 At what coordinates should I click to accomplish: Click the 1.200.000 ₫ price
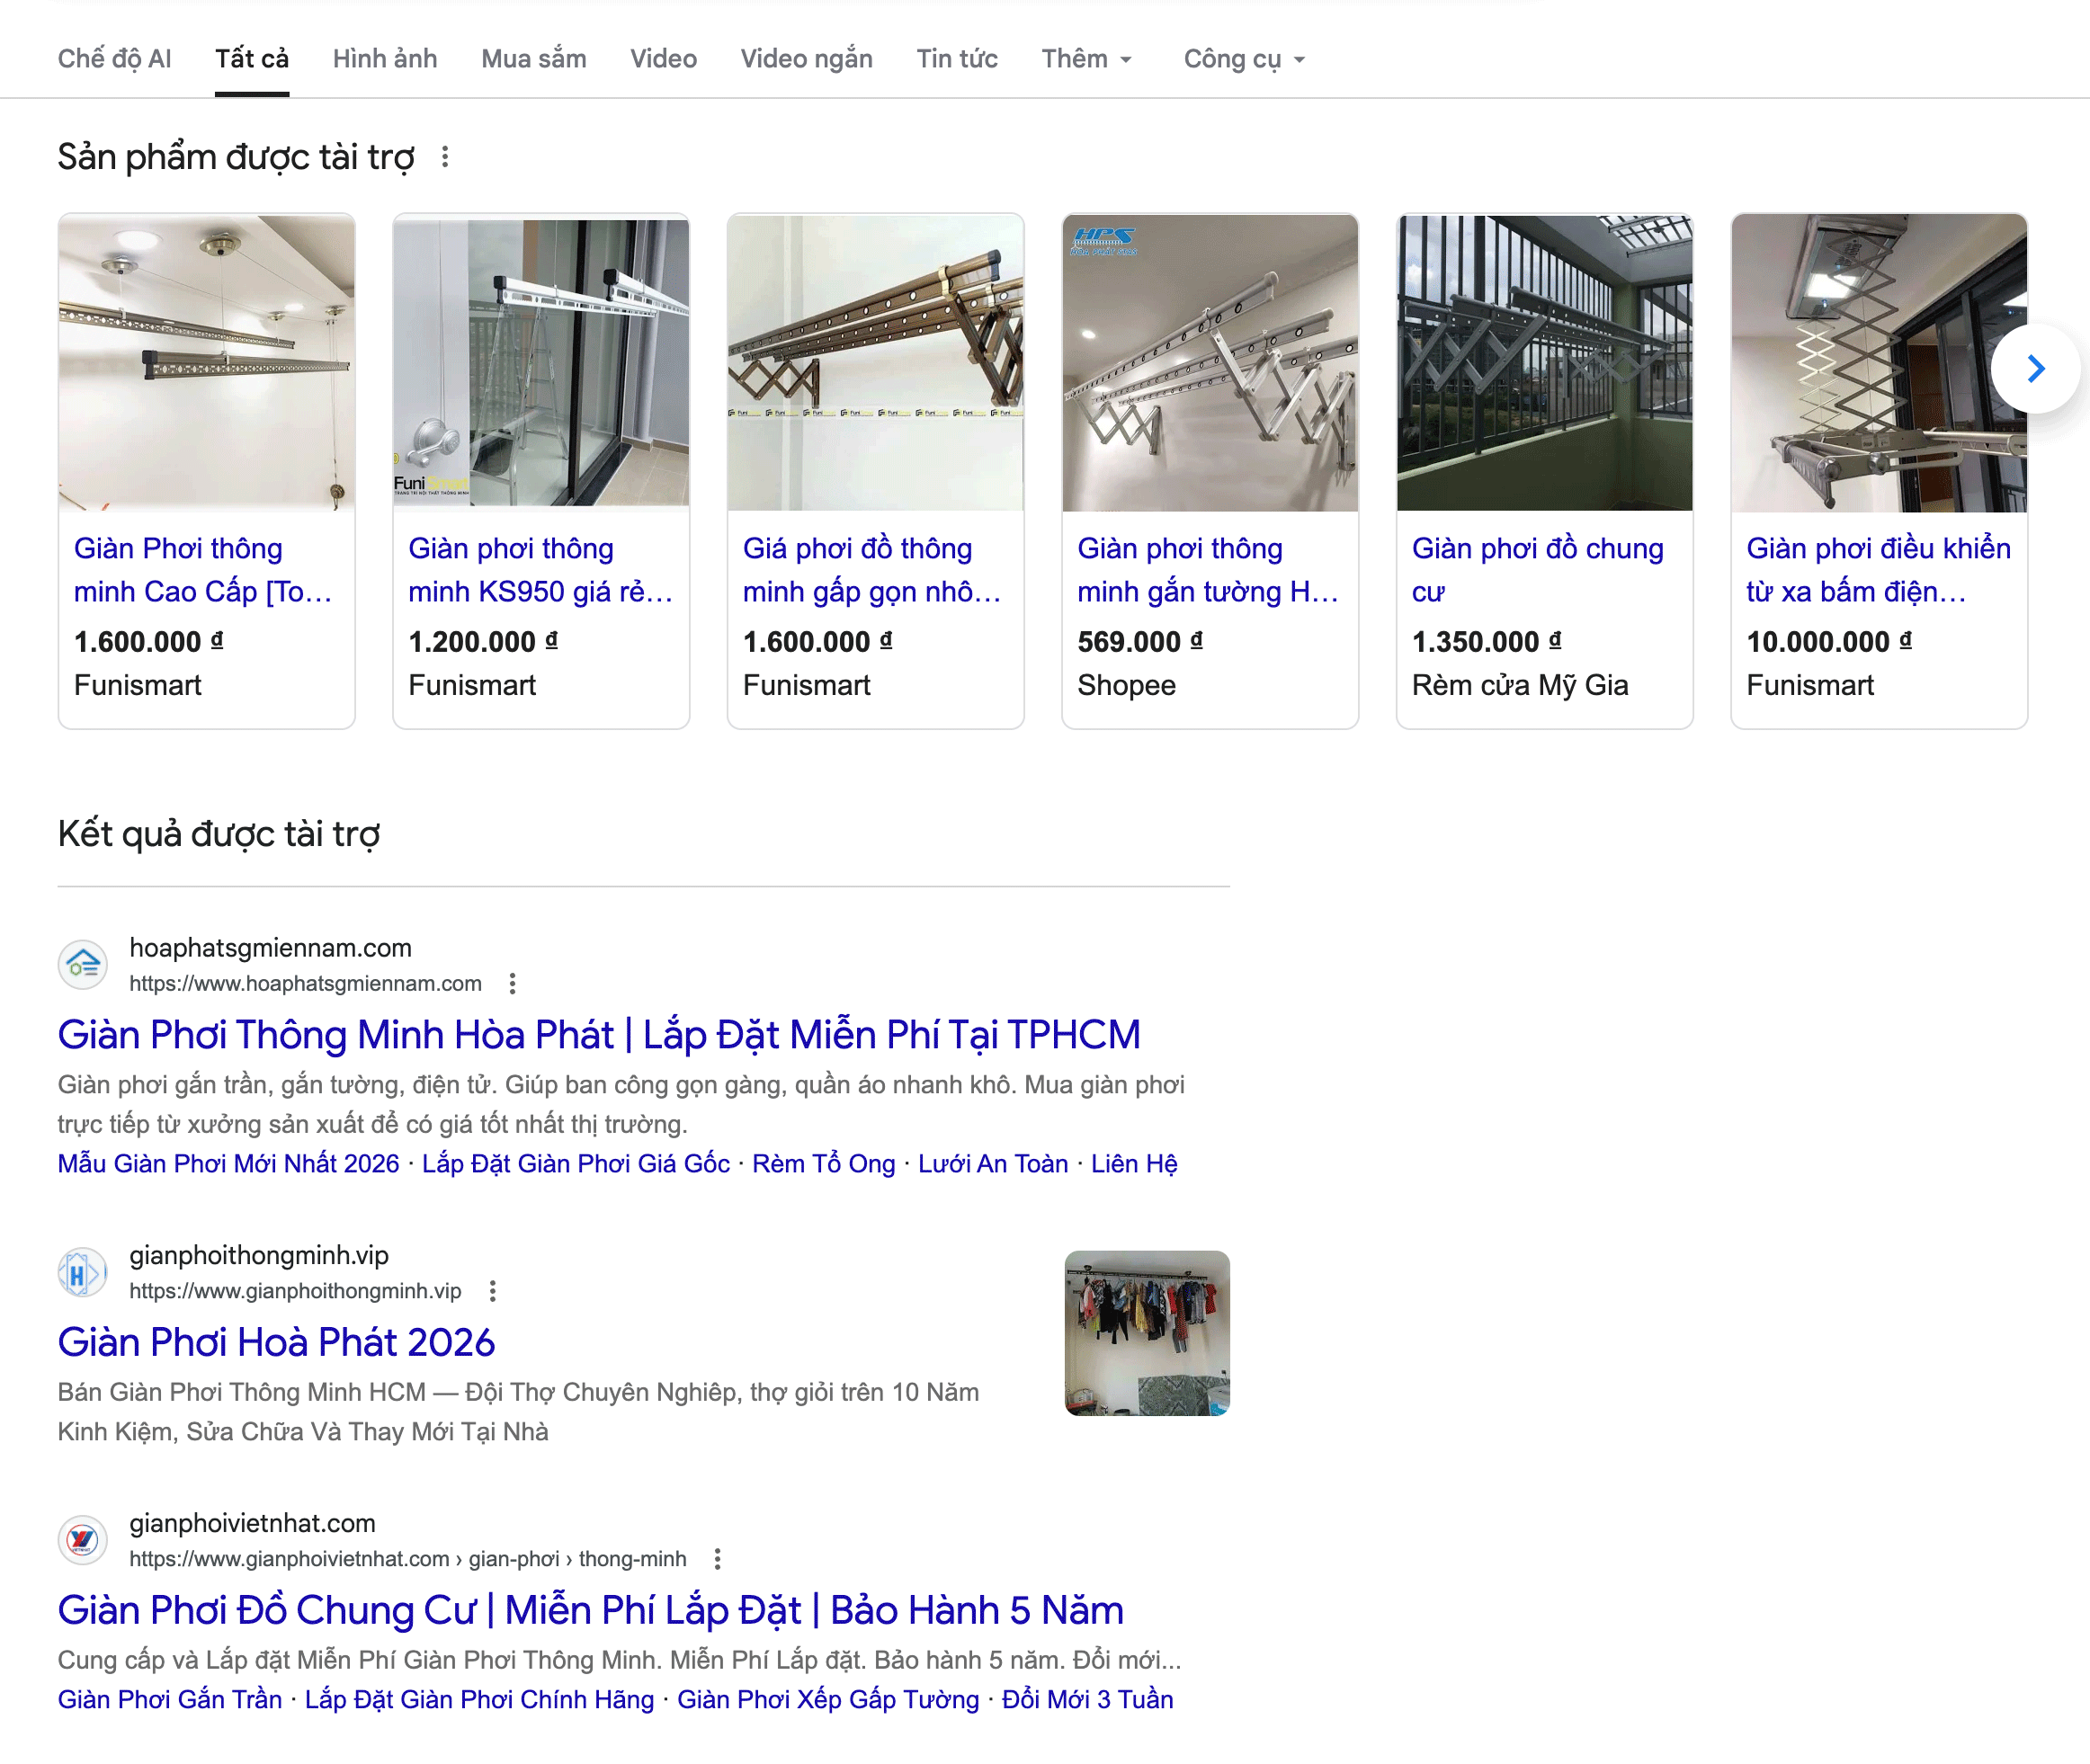[x=483, y=642]
